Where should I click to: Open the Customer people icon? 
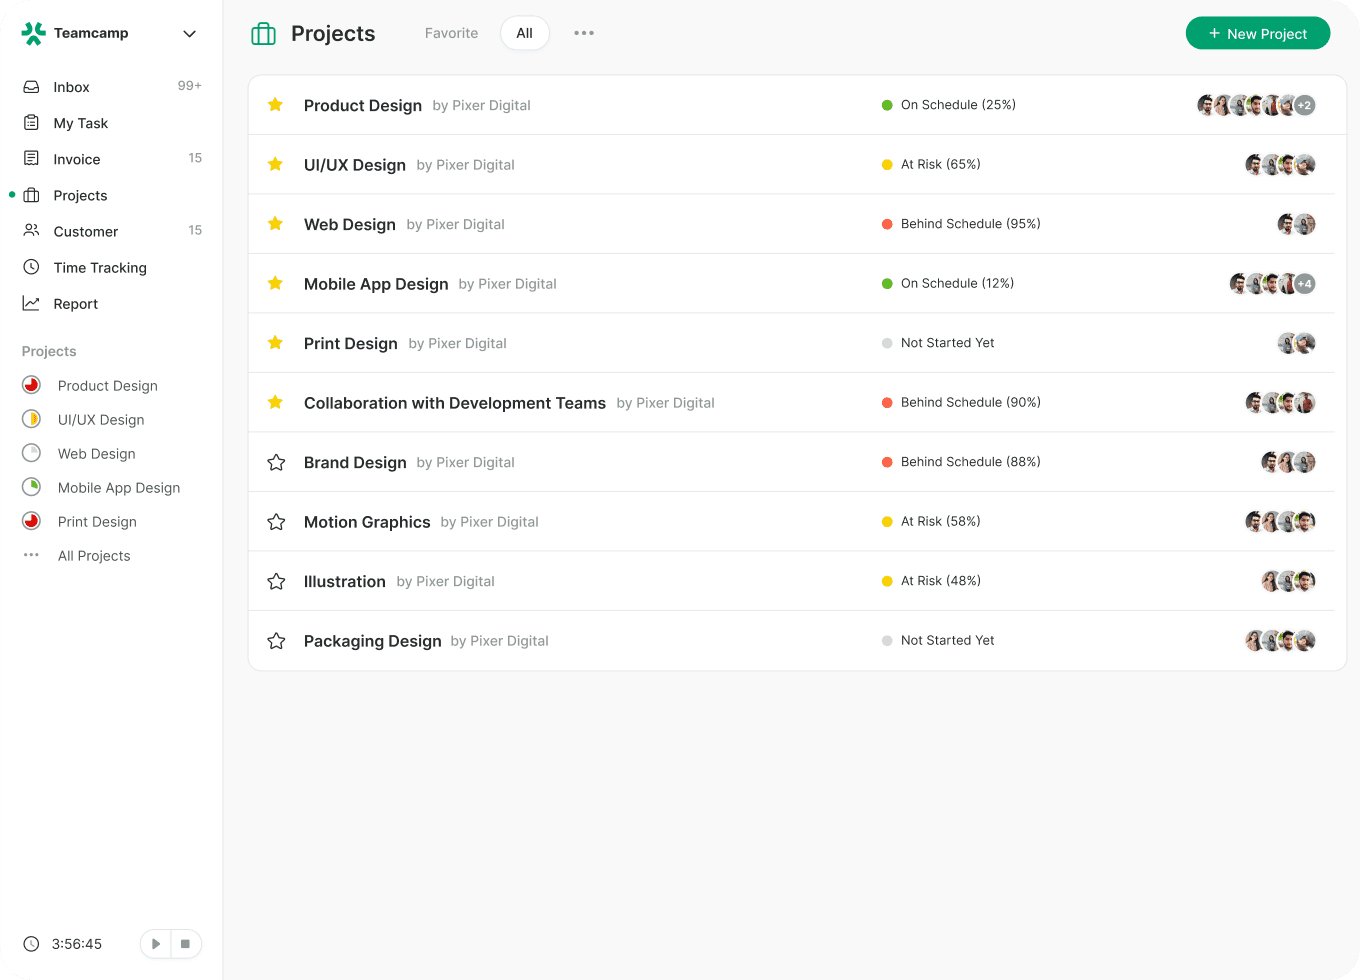click(x=32, y=231)
